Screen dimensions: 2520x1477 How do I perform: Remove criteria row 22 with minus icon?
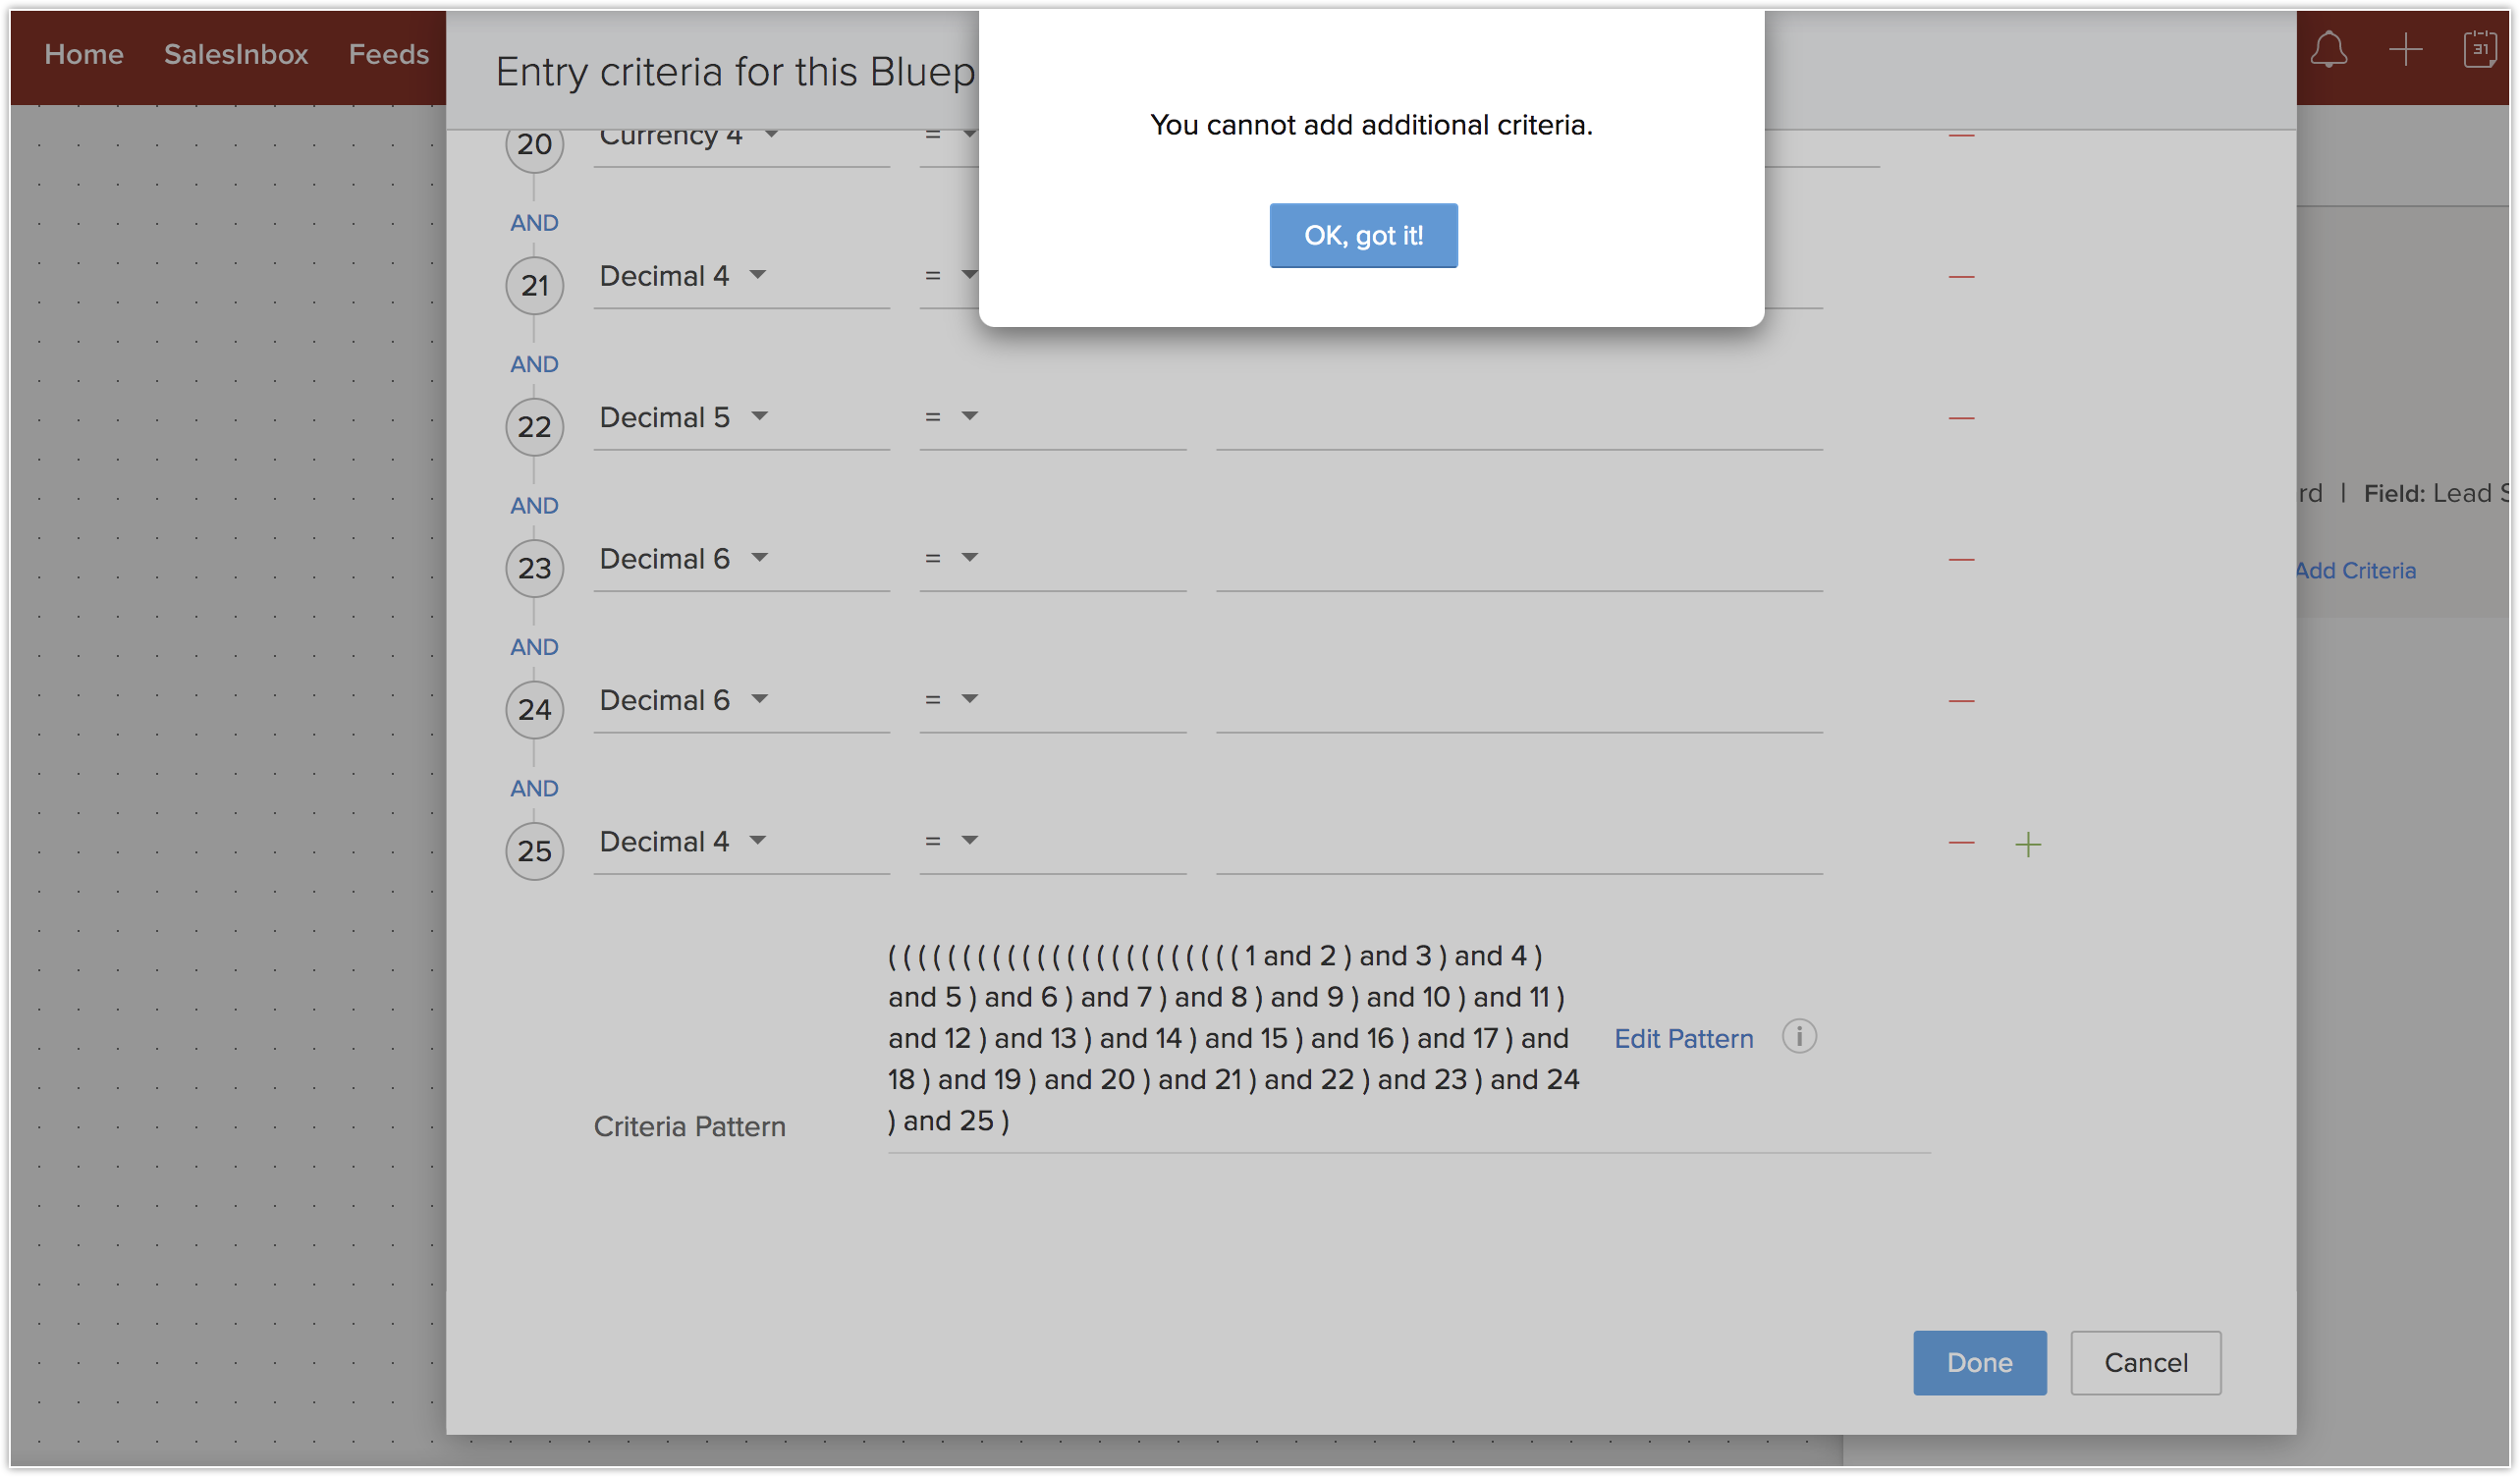point(1961,418)
